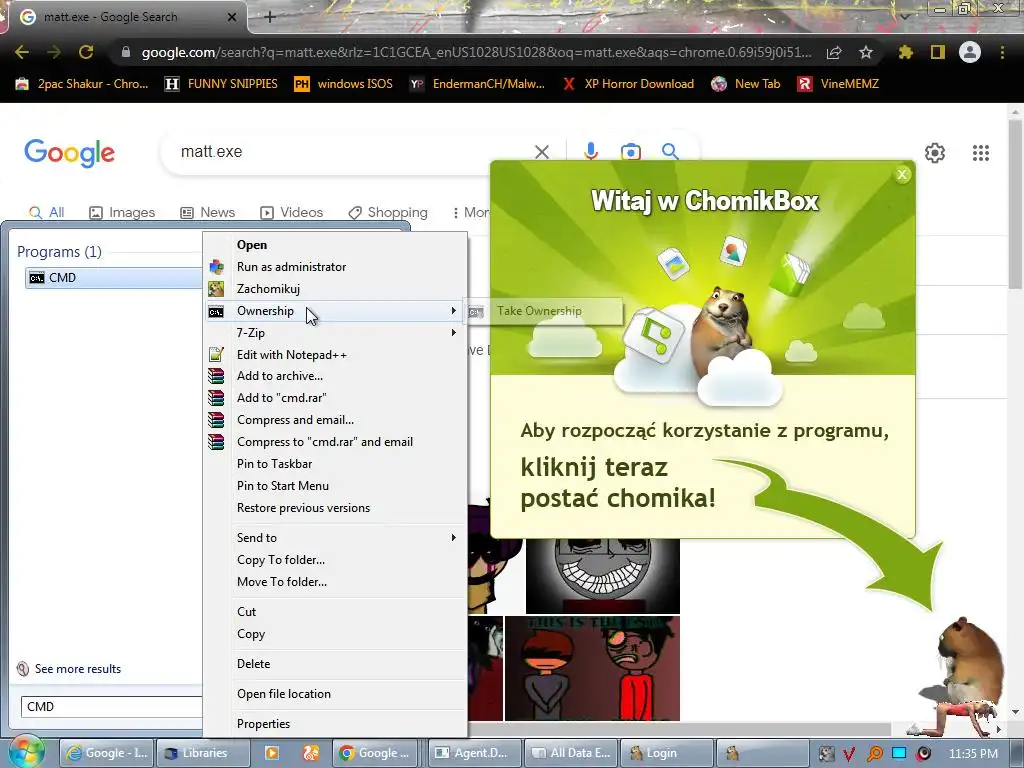This screenshot has height=768, width=1024.
Task: Open the New Tab bookmark
Action: coord(746,84)
